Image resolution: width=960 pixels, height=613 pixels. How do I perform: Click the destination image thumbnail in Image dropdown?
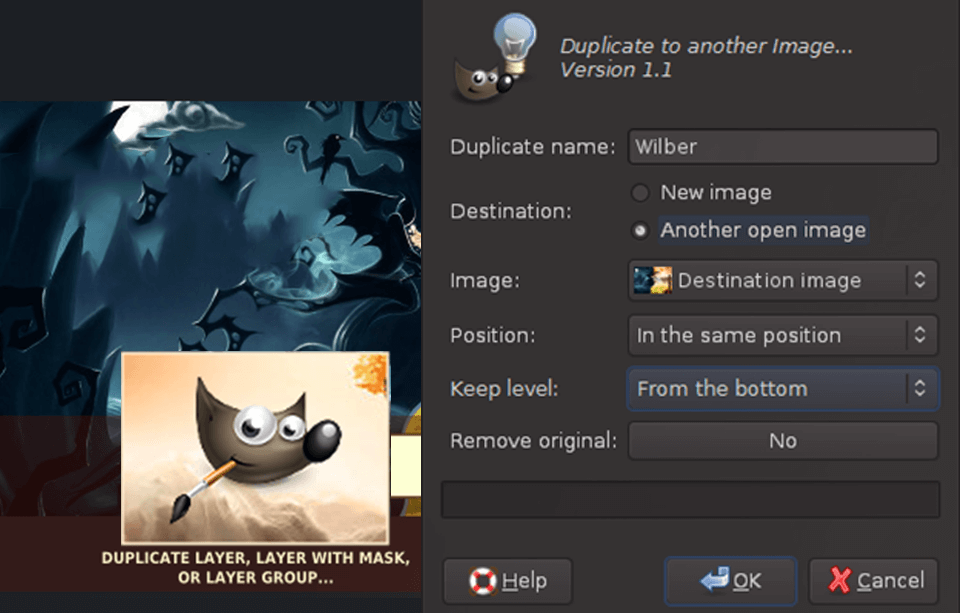click(x=652, y=280)
